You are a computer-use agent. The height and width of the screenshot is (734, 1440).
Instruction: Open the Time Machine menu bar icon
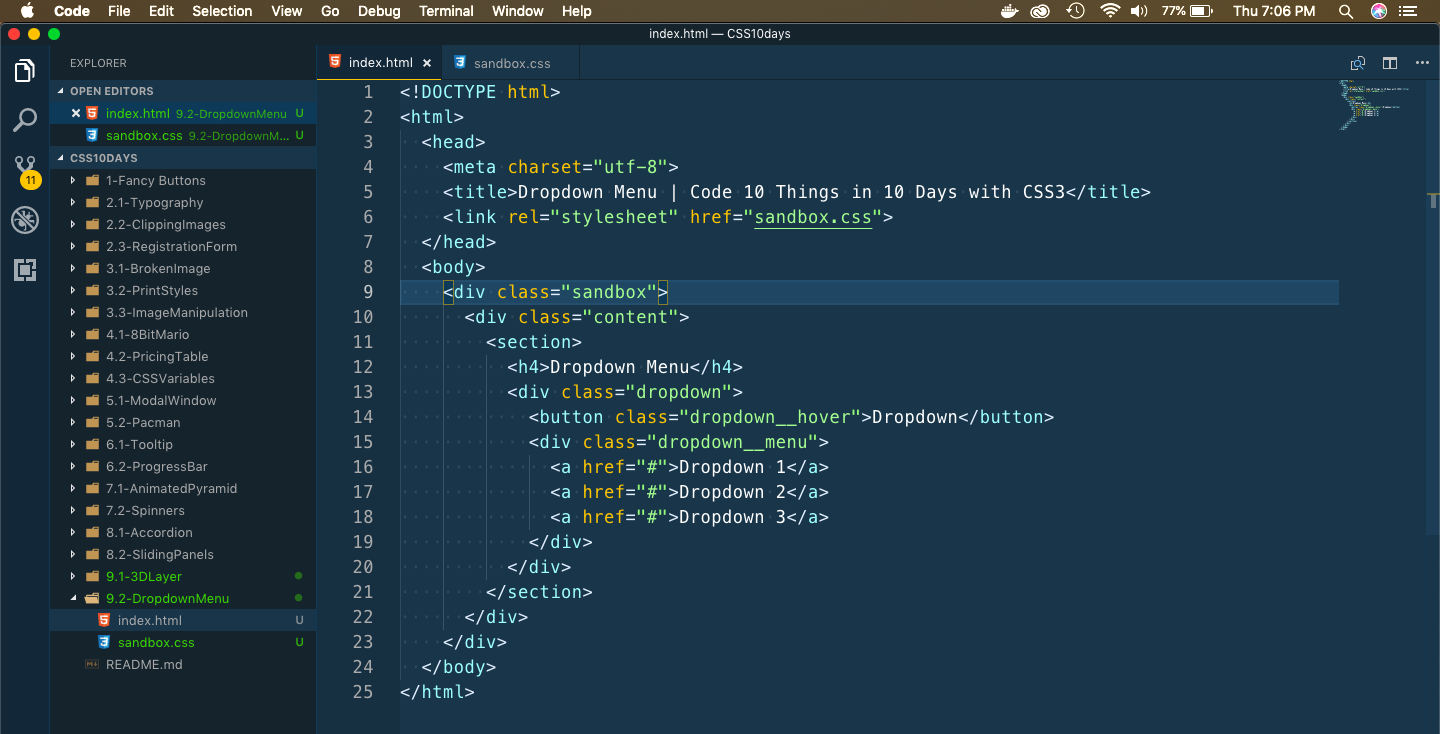[1075, 11]
